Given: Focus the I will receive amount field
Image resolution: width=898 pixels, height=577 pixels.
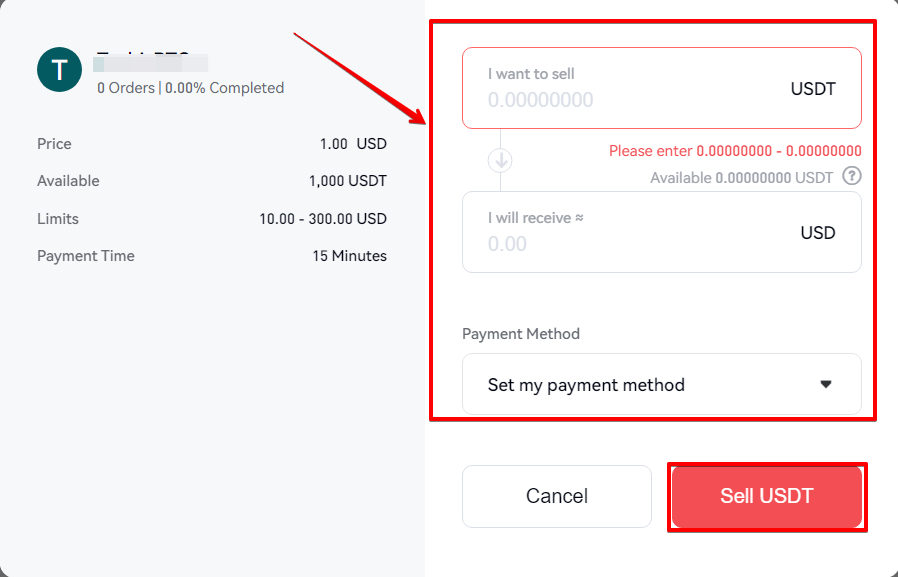Looking at the screenshot, I should pyautogui.click(x=661, y=232).
